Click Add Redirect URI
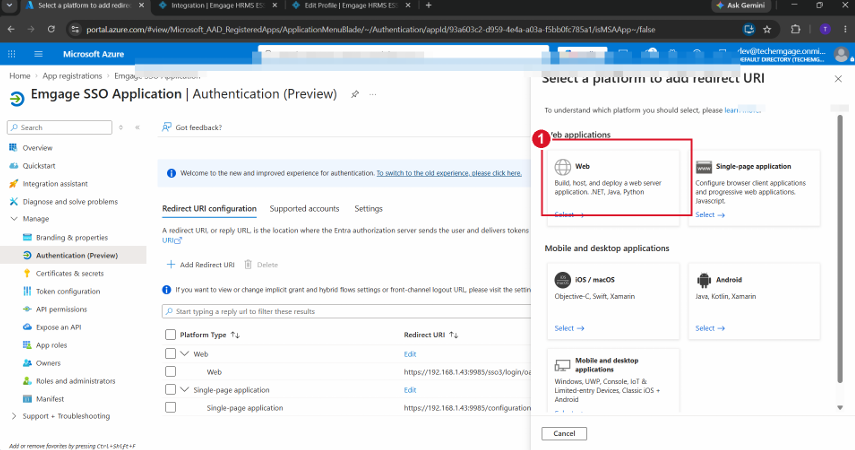 click(x=201, y=265)
